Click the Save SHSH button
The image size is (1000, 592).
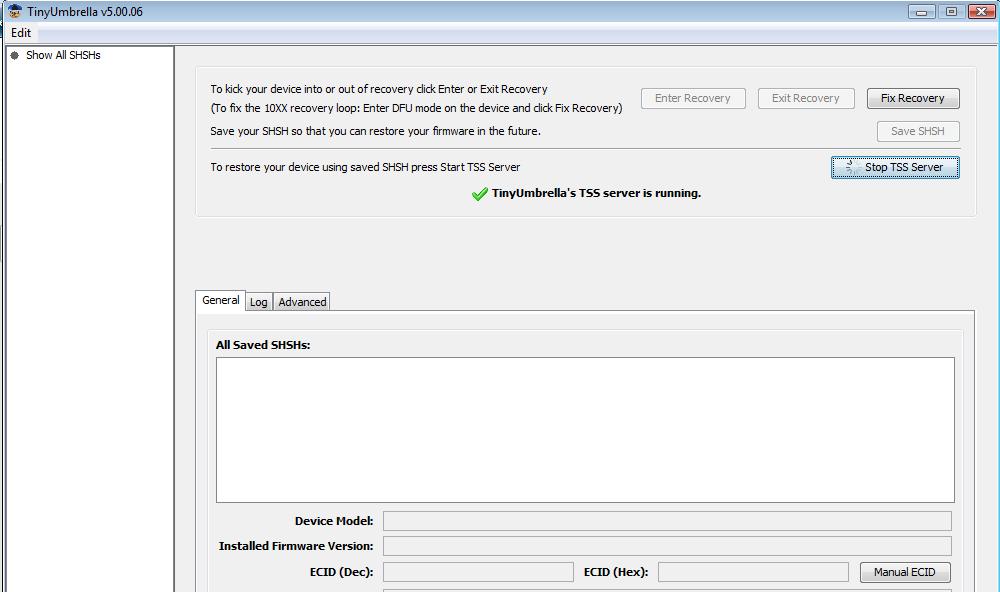click(x=918, y=131)
